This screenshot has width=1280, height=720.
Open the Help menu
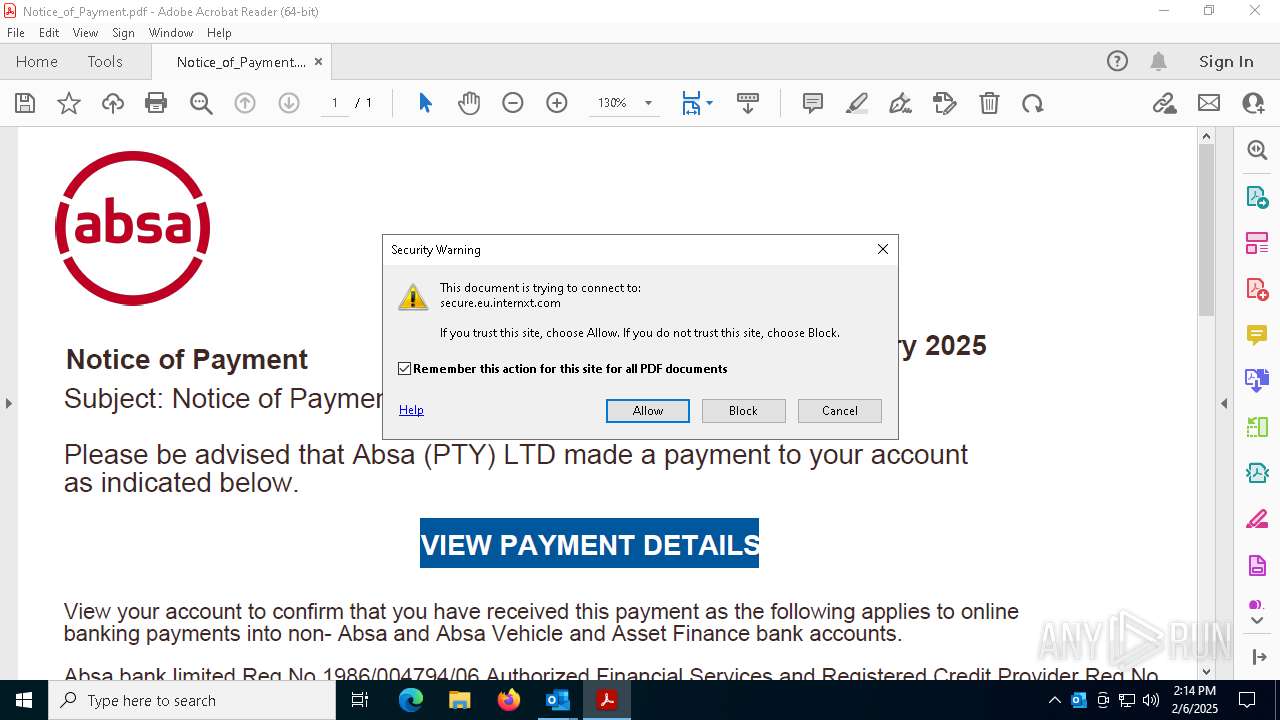(x=219, y=33)
